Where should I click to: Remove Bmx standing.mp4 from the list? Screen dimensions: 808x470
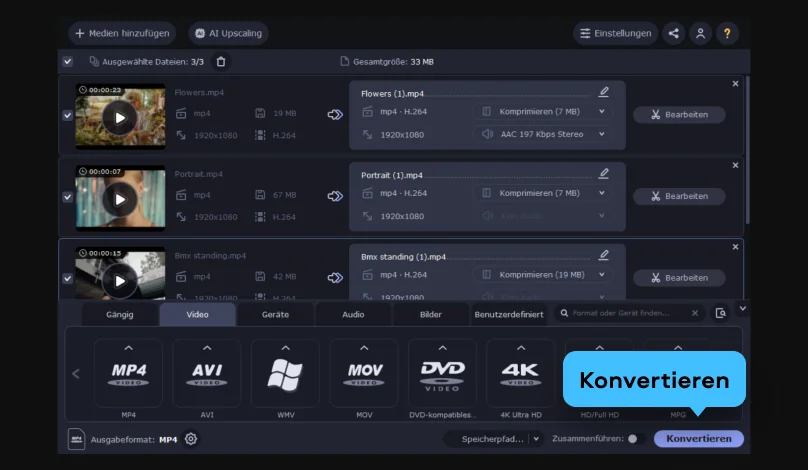coord(735,247)
